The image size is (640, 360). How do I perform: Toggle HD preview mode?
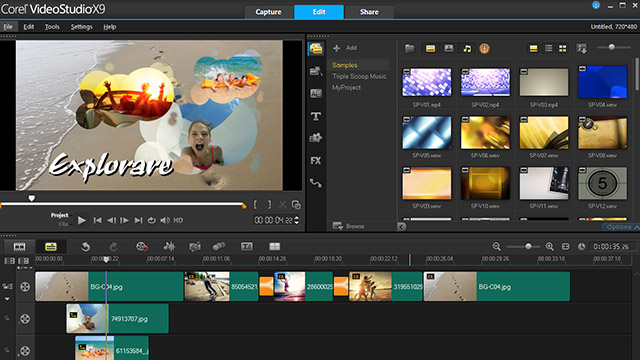[178, 220]
